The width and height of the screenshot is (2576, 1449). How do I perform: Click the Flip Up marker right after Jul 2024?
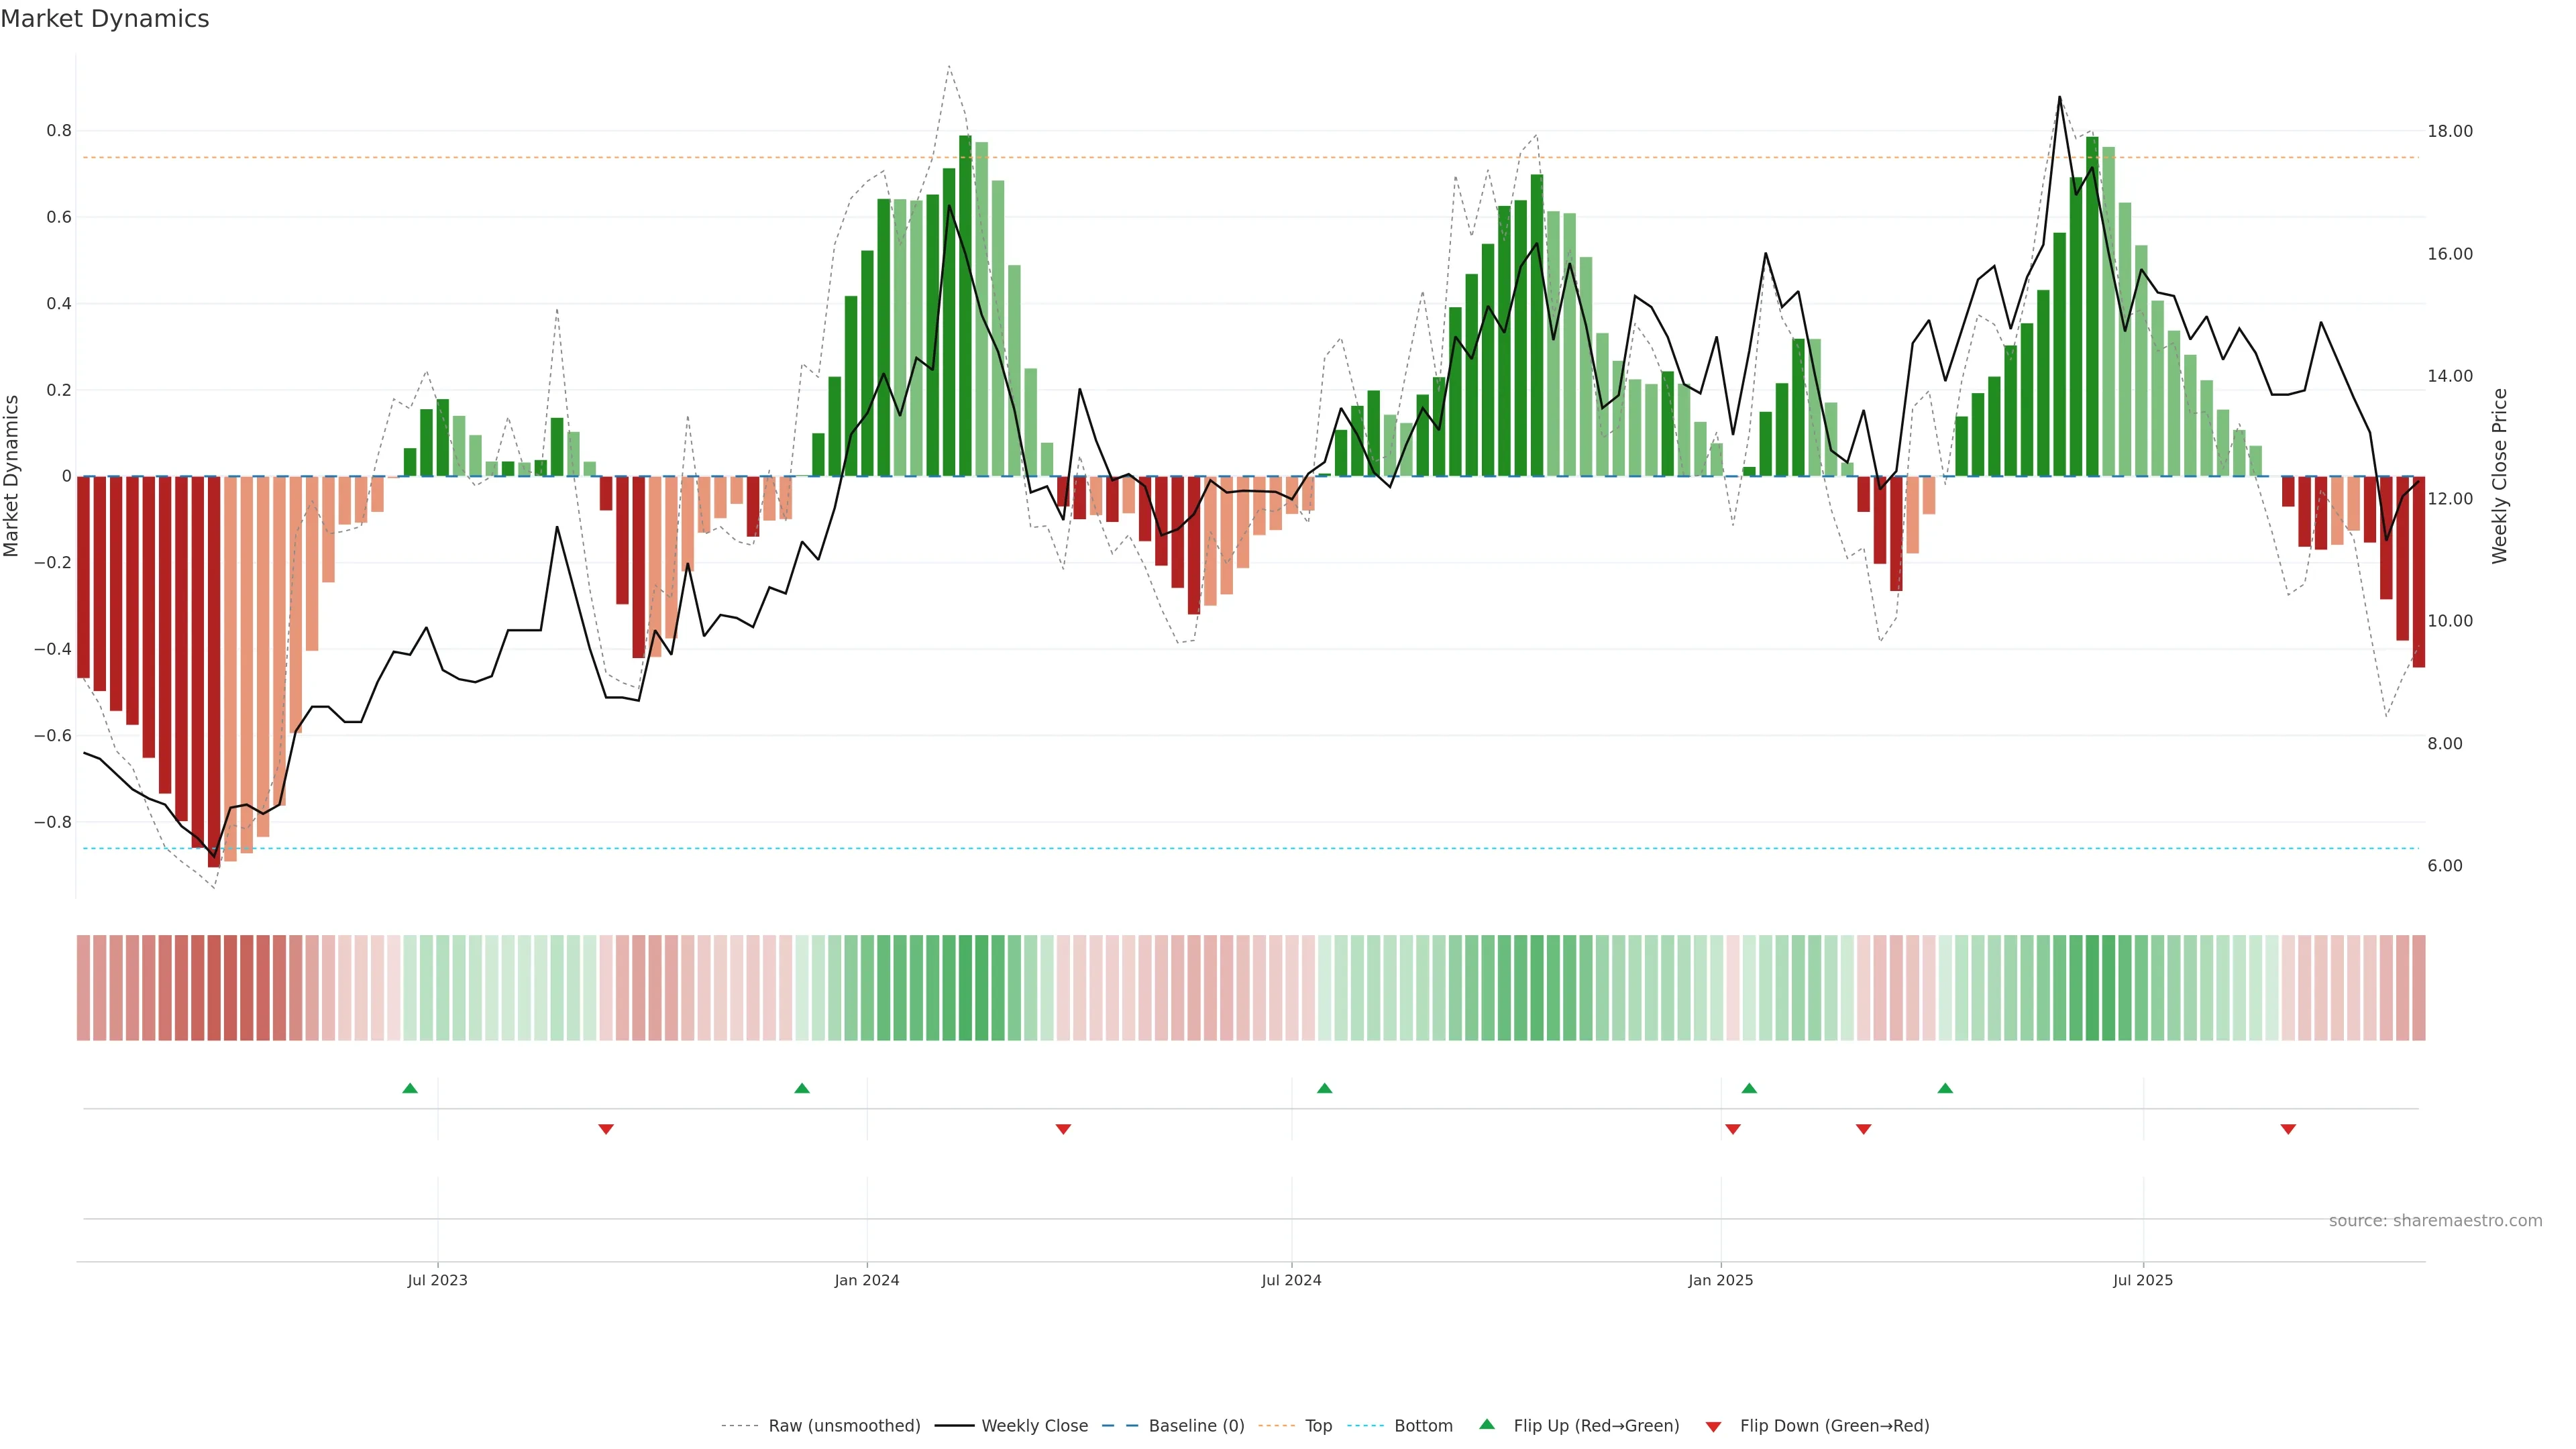(x=1324, y=1088)
